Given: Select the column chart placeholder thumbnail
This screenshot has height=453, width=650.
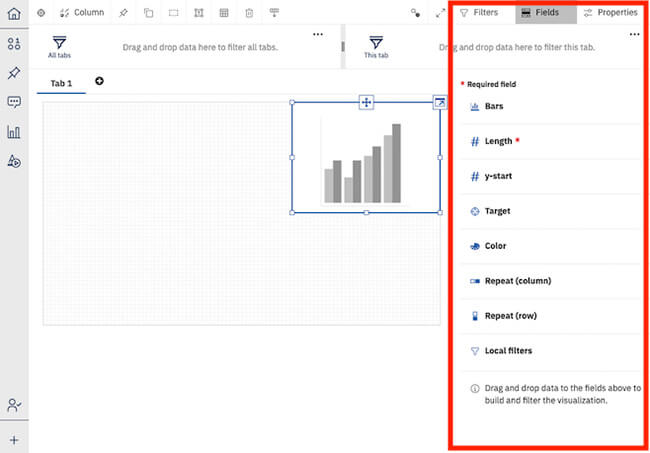Looking at the screenshot, I should 363,162.
